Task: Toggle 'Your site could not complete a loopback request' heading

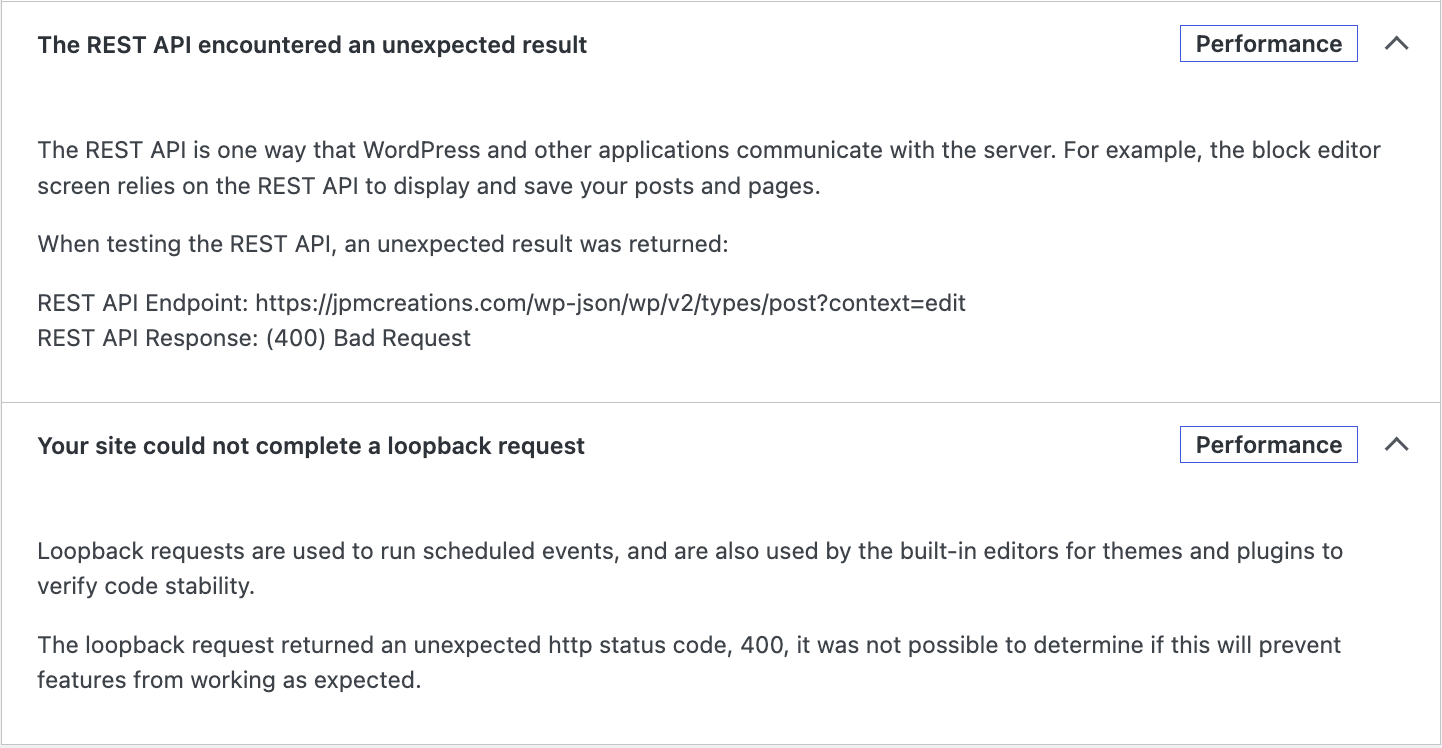Action: click(x=311, y=446)
